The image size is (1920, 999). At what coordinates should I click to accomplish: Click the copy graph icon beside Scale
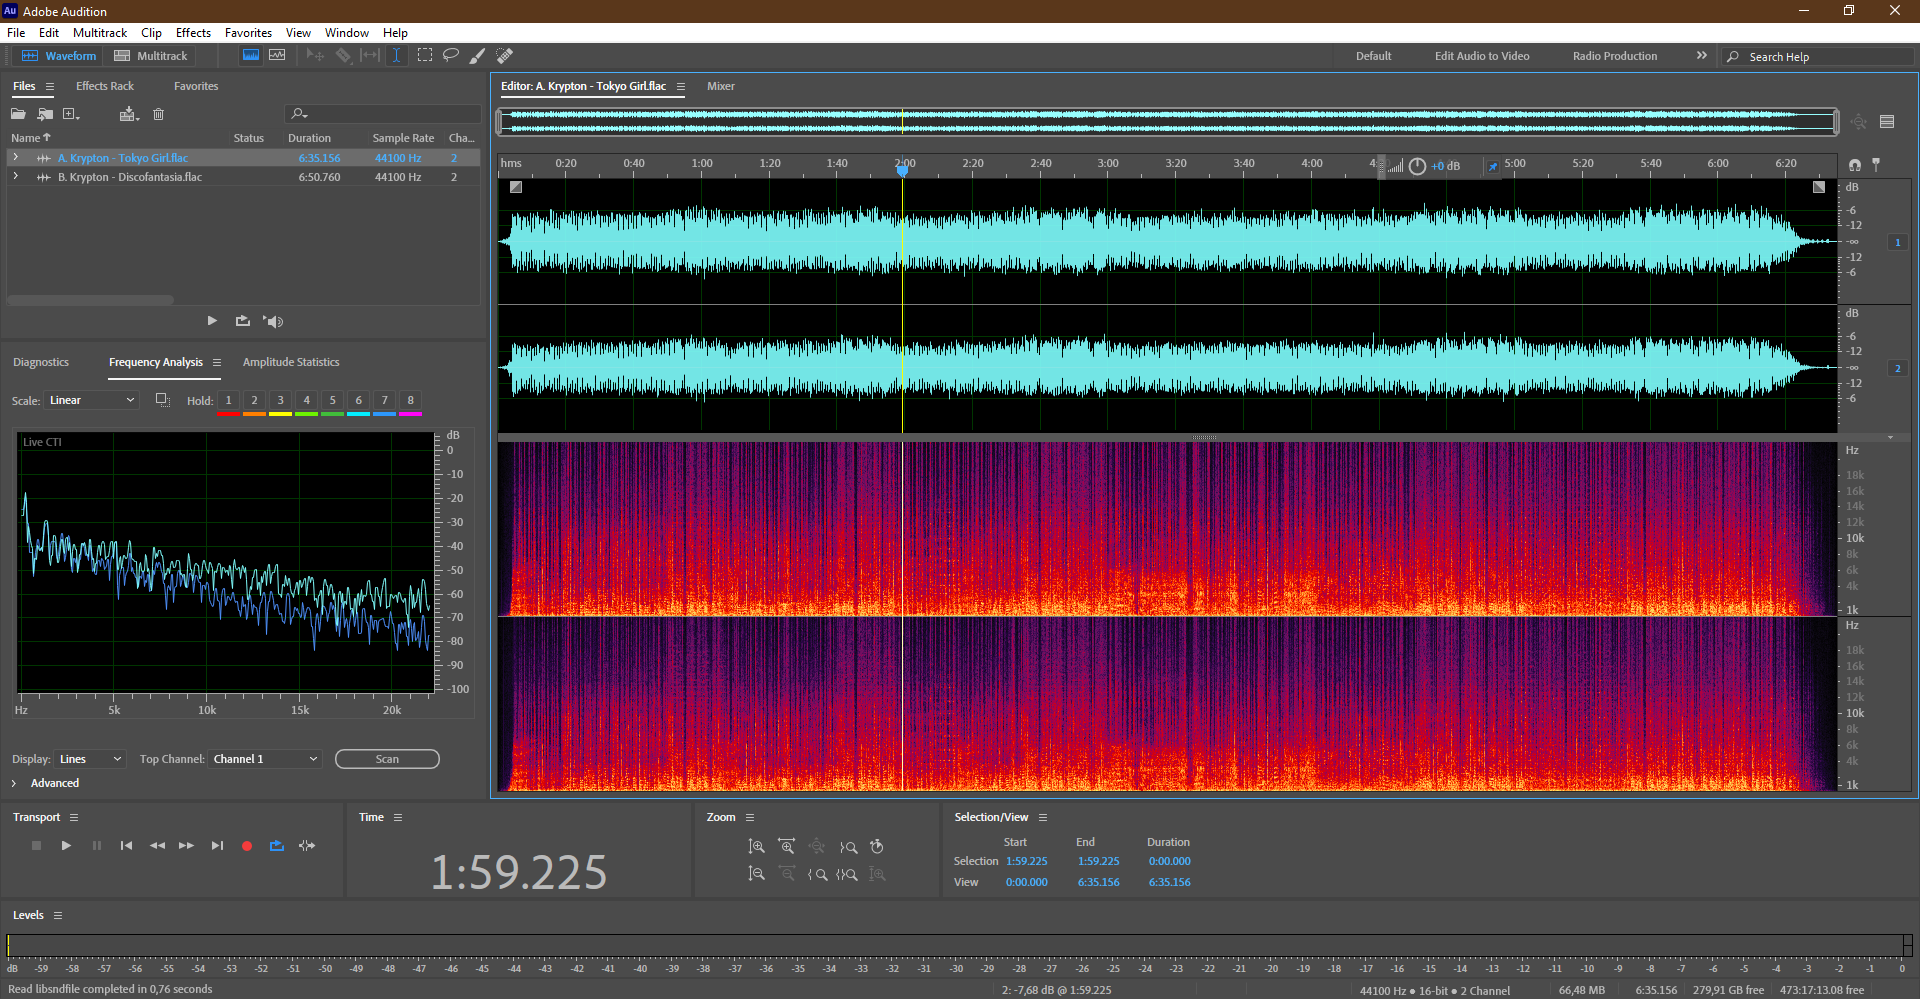click(162, 400)
